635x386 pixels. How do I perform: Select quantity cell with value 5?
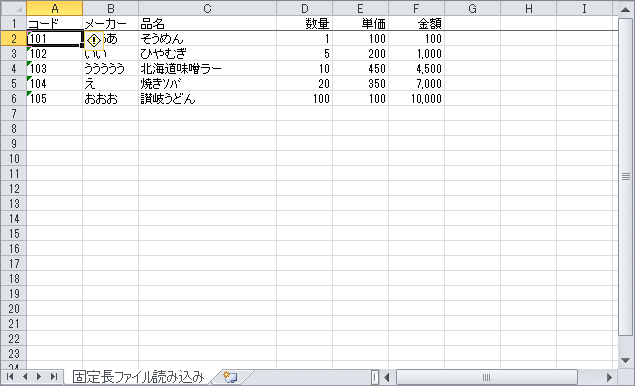305,53
